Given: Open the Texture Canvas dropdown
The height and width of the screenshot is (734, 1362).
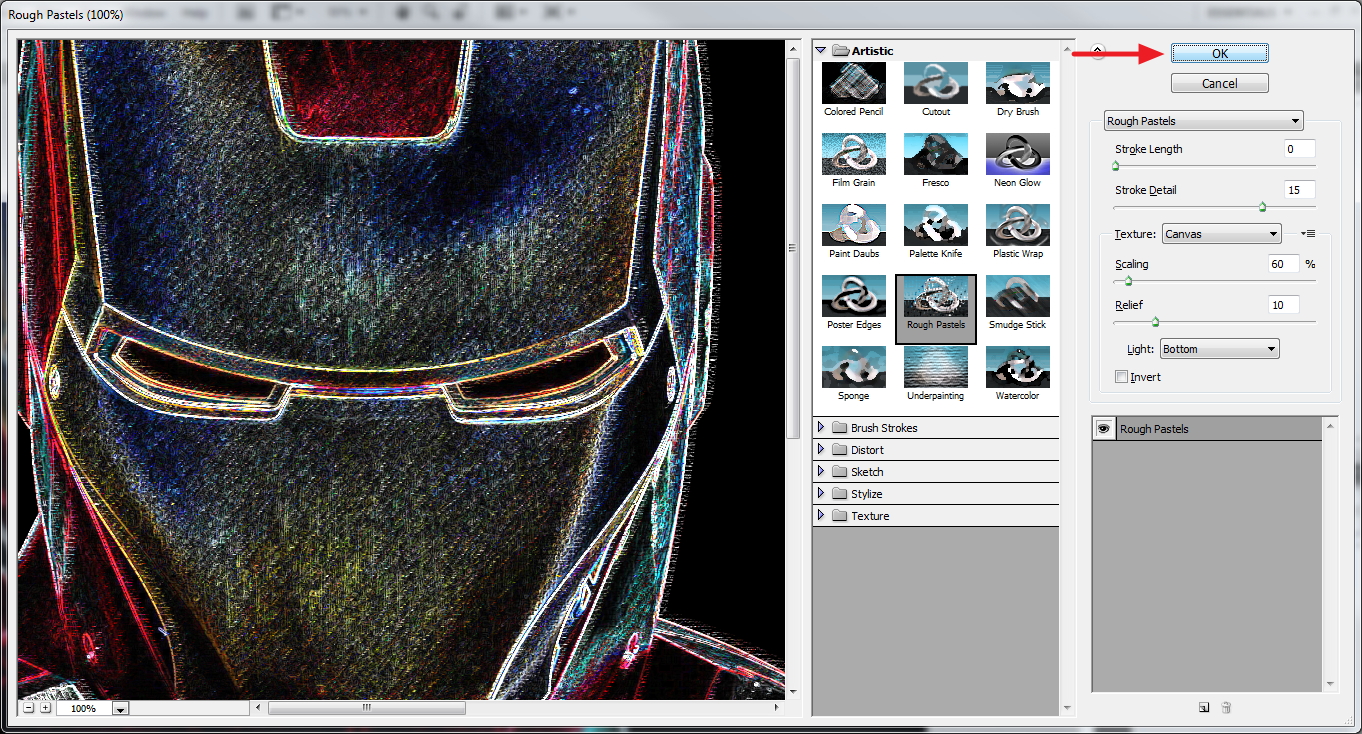Looking at the screenshot, I should pos(1221,234).
